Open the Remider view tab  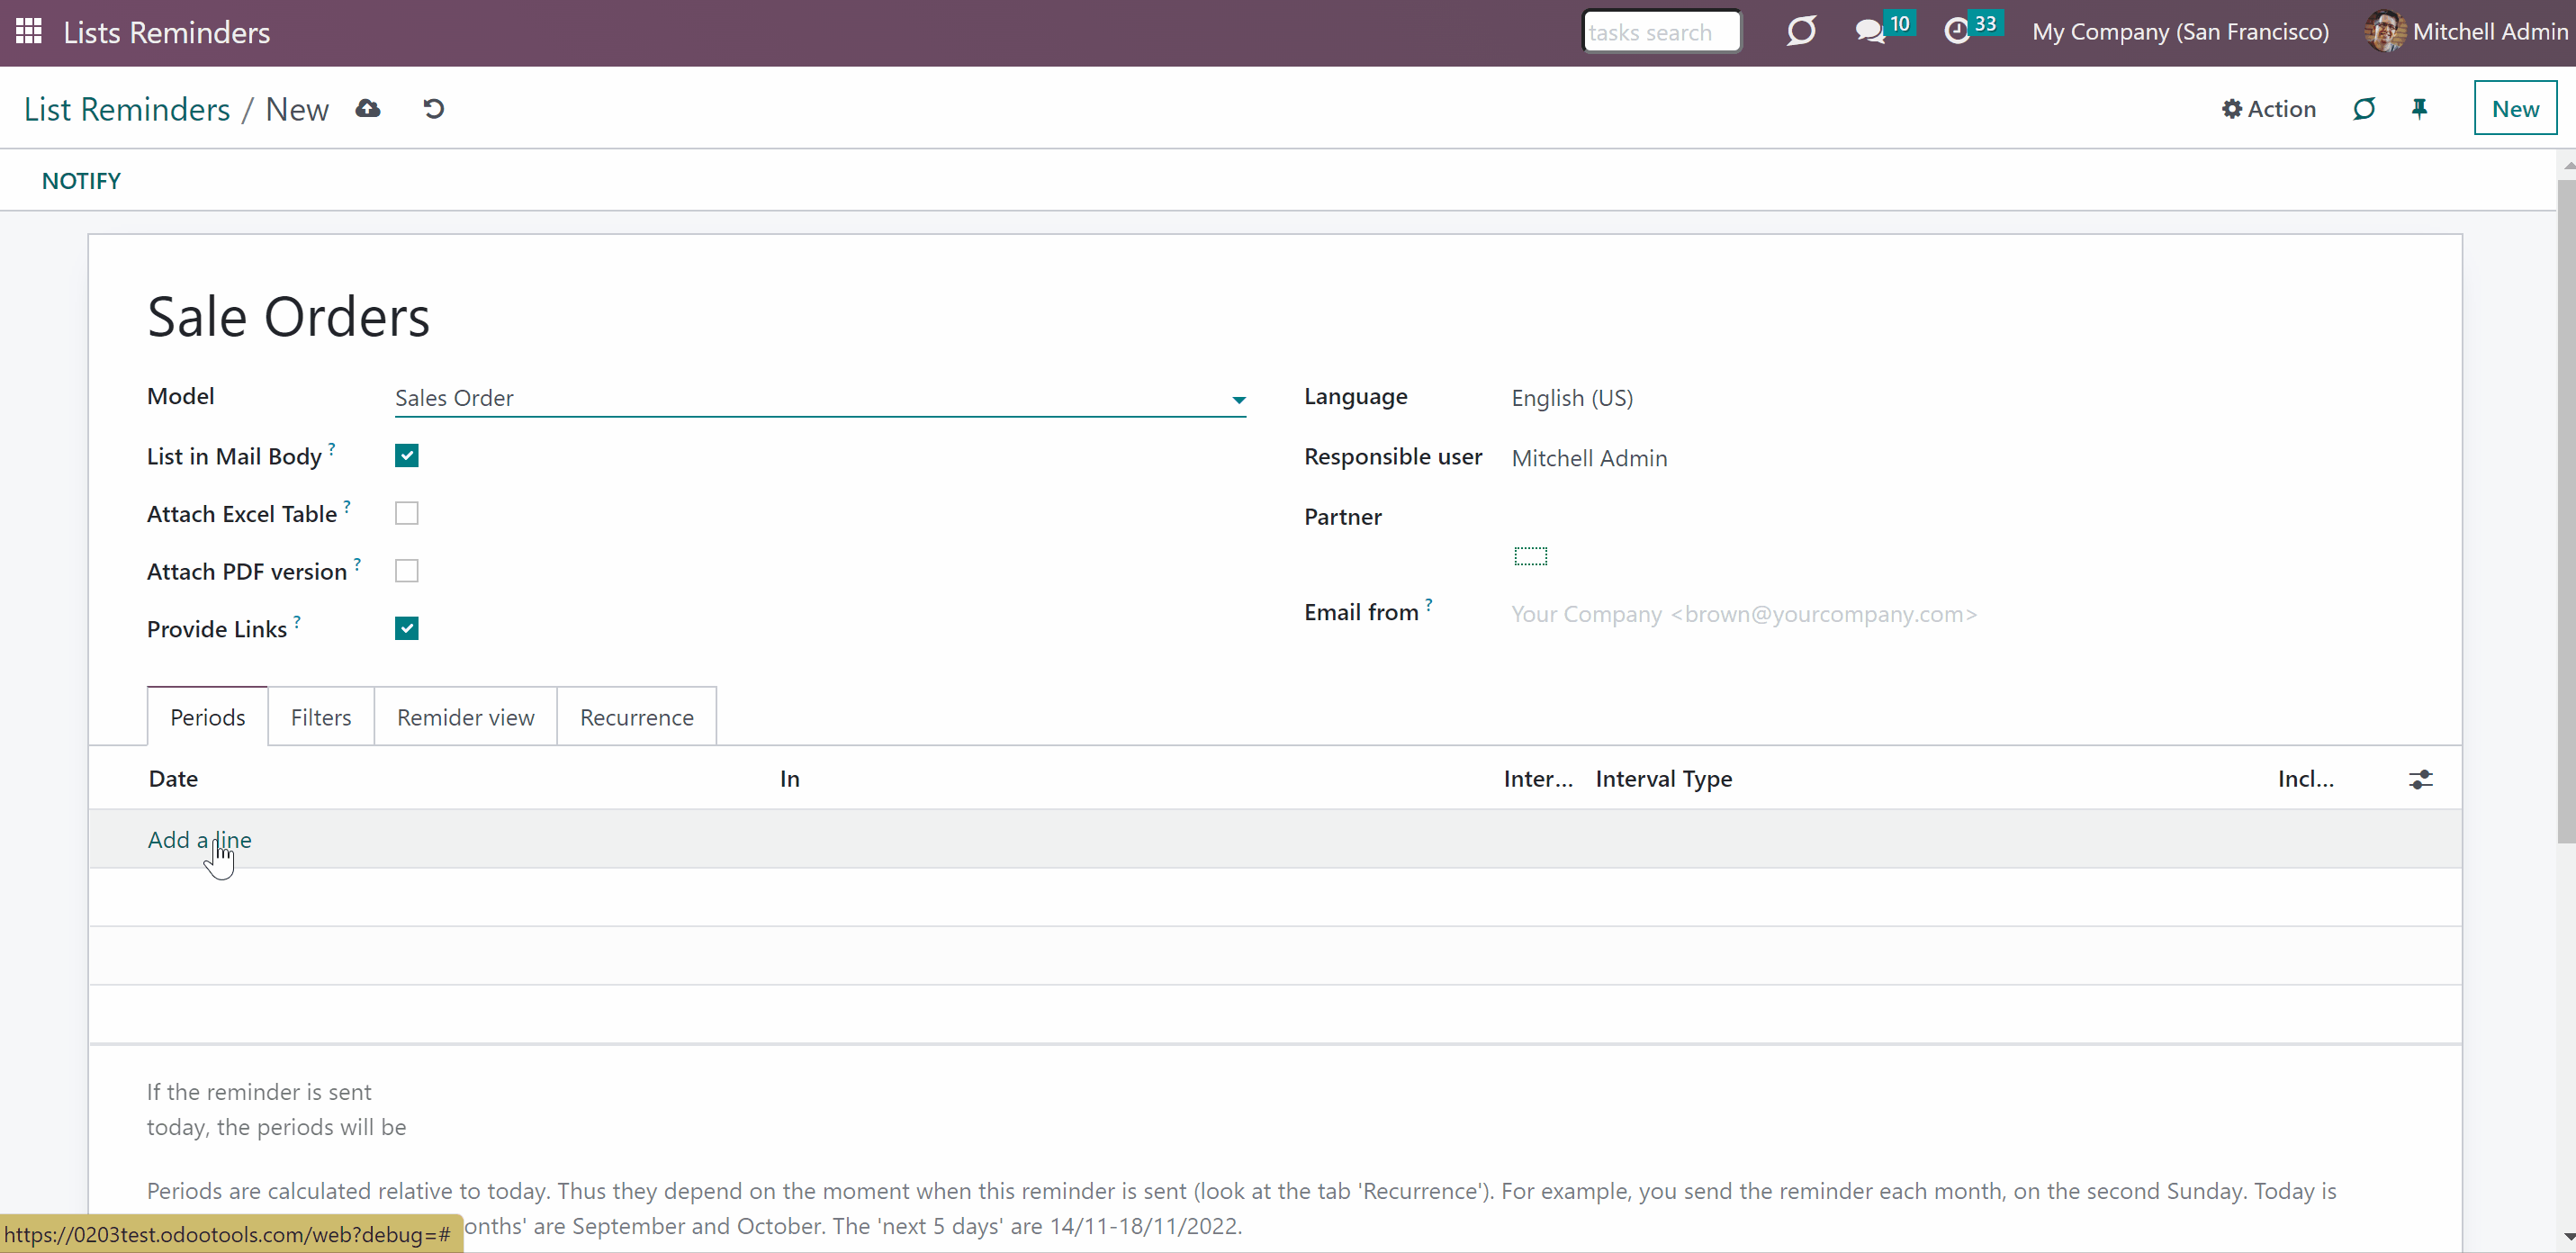coord(465,717)
